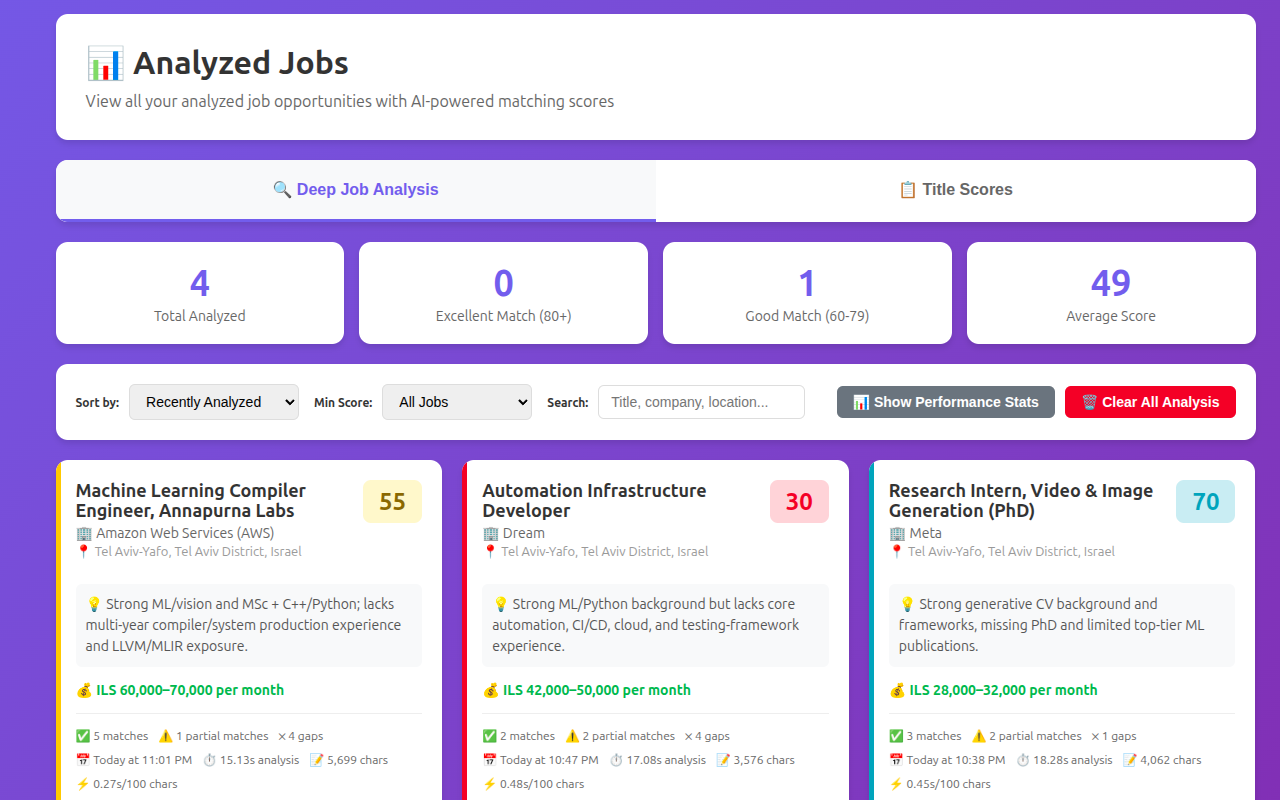The width and height of the screenshot is (1280, 800).
Task: Click the yellow 55 score badge
Action: (392, 501)
